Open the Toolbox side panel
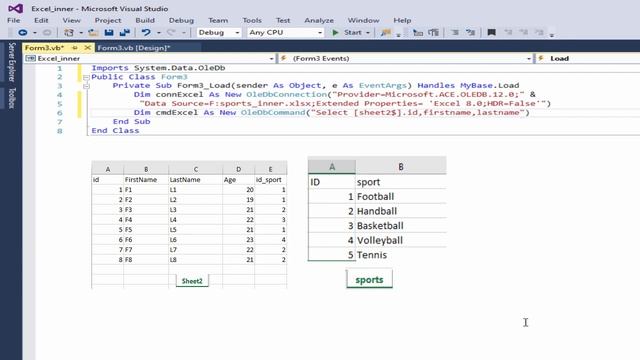Screen dimensions: 640x360 [12, 98]
